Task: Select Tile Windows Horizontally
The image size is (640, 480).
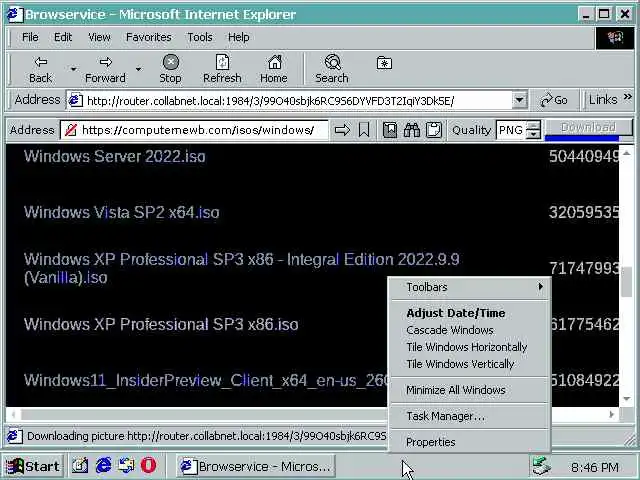Action: click(469, 347)
